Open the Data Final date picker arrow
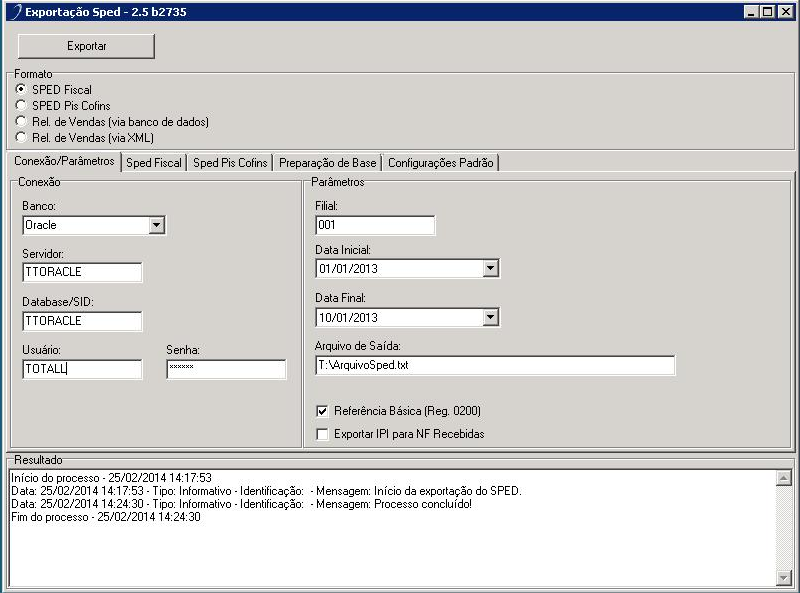This screenshot has height=593, width=800. (x=490, y=317)
